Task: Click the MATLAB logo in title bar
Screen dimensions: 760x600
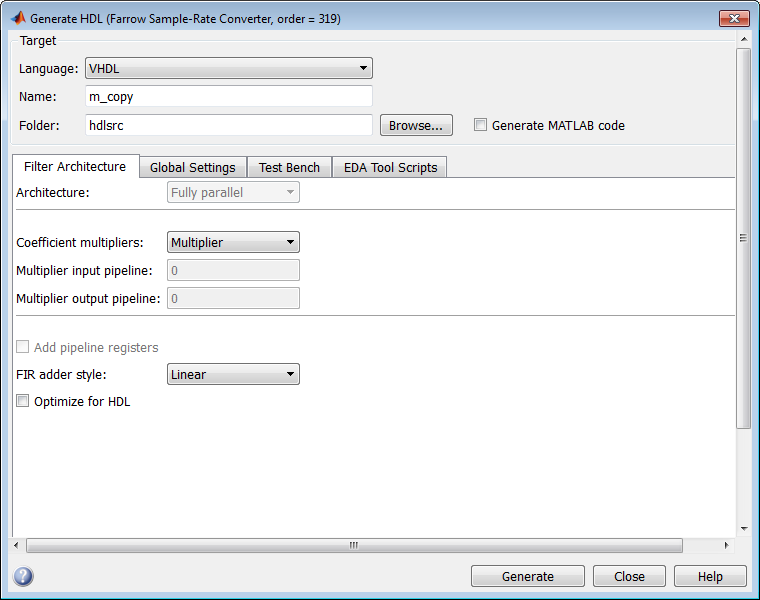Action: (18, 18)
